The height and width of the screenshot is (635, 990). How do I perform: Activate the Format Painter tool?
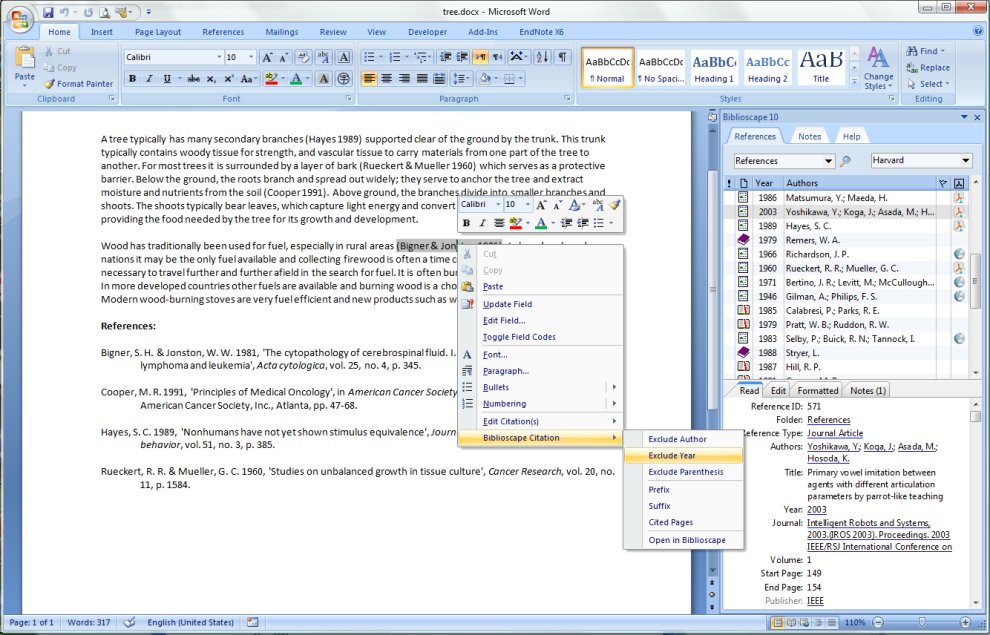78,83
